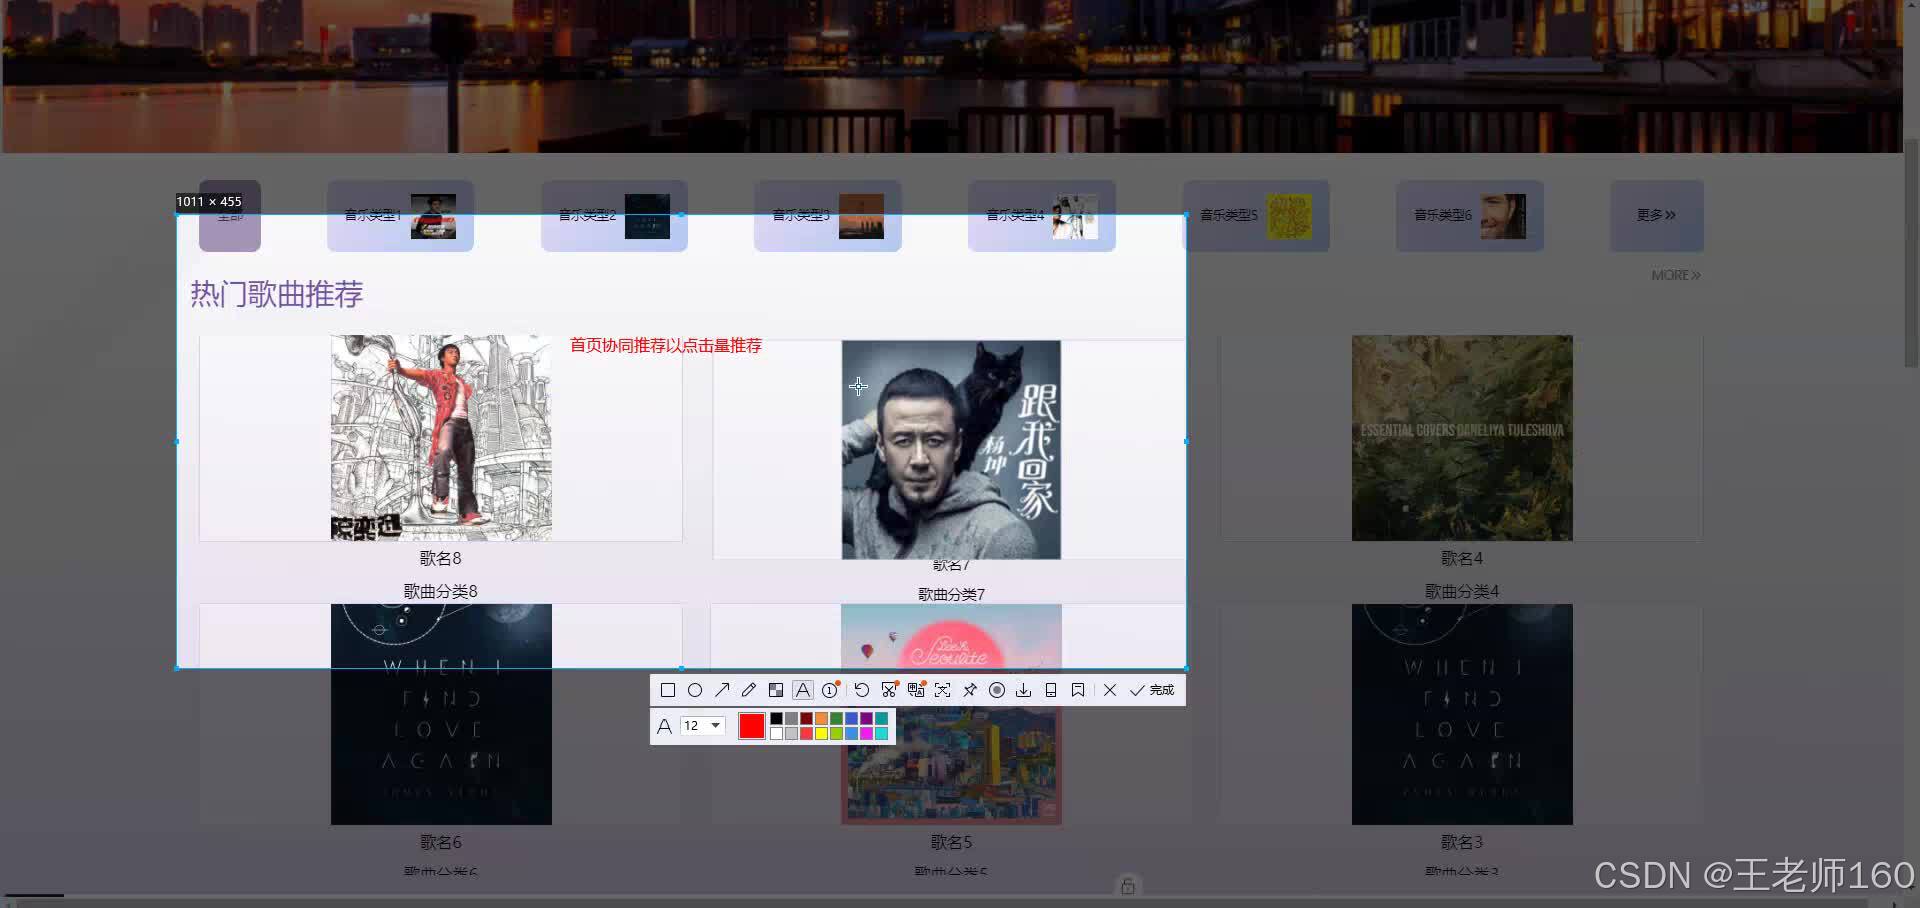Pick the white color swatch
1920x908 pixels.
(x=776, y=733)
